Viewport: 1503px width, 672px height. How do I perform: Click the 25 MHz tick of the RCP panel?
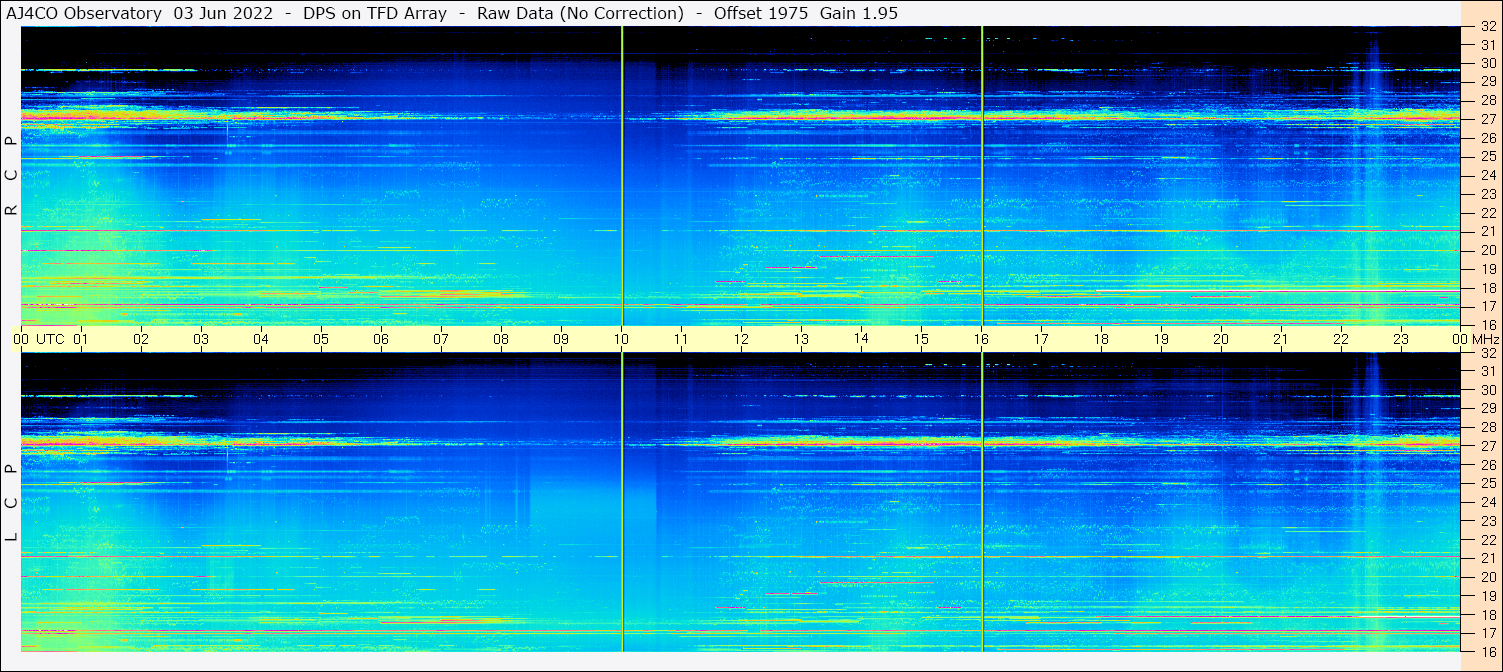(x=1488, y=157)
